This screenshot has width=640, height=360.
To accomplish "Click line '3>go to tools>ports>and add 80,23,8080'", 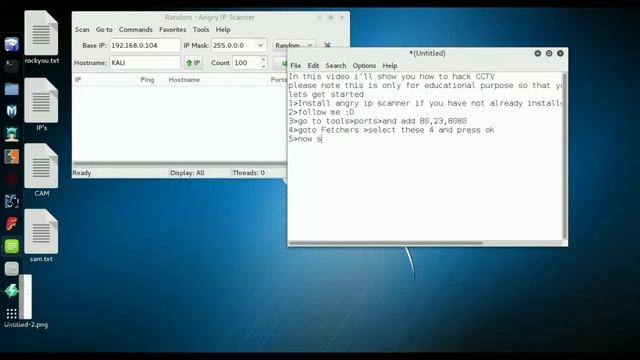I will pyautogui.click(x=378, y=121).
